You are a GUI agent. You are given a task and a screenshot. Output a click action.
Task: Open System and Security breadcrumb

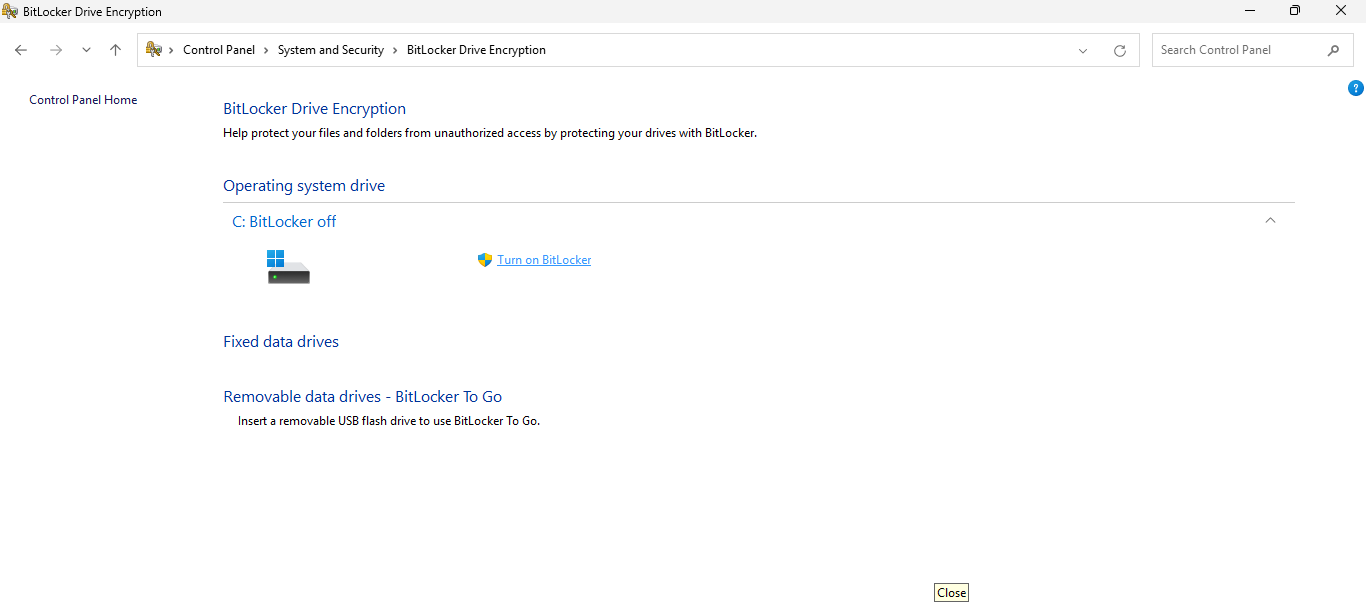tap(331, 50)
